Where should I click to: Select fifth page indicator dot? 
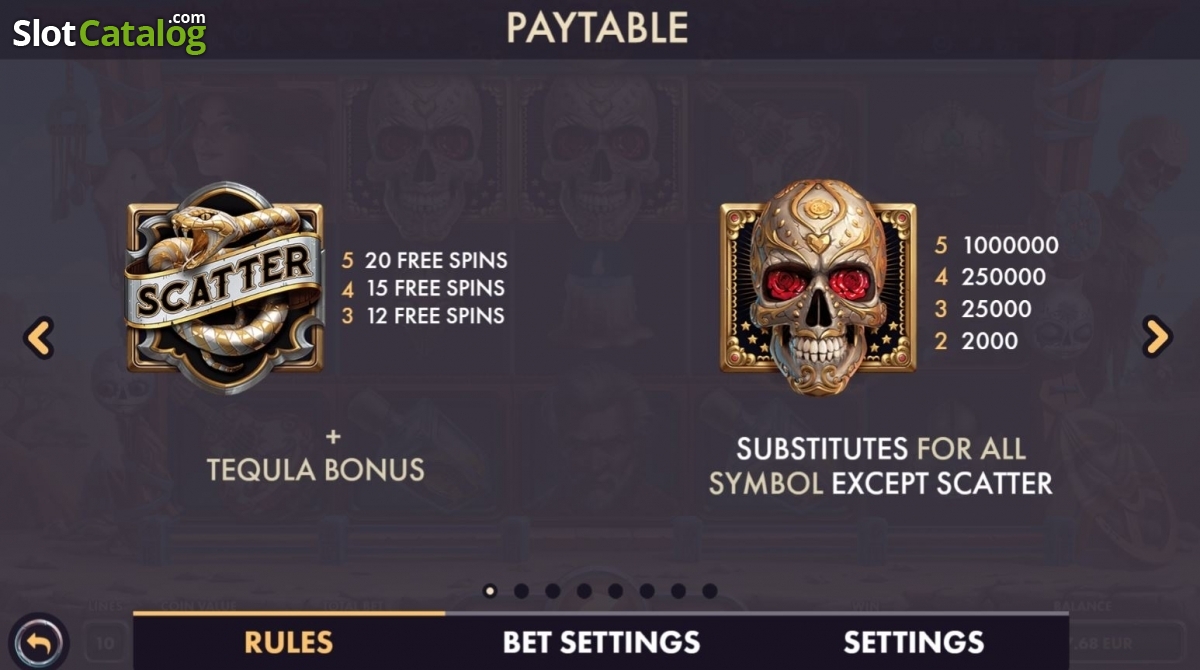point(615,591)
